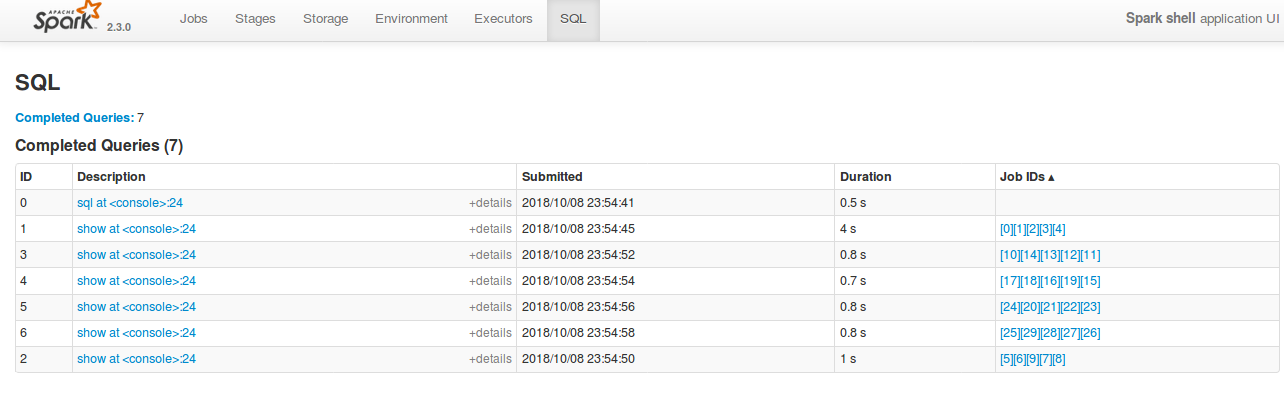This screenshot has height=403, width=1284.
Task: Open job link [11]
Action: (x=1090, y=255)
